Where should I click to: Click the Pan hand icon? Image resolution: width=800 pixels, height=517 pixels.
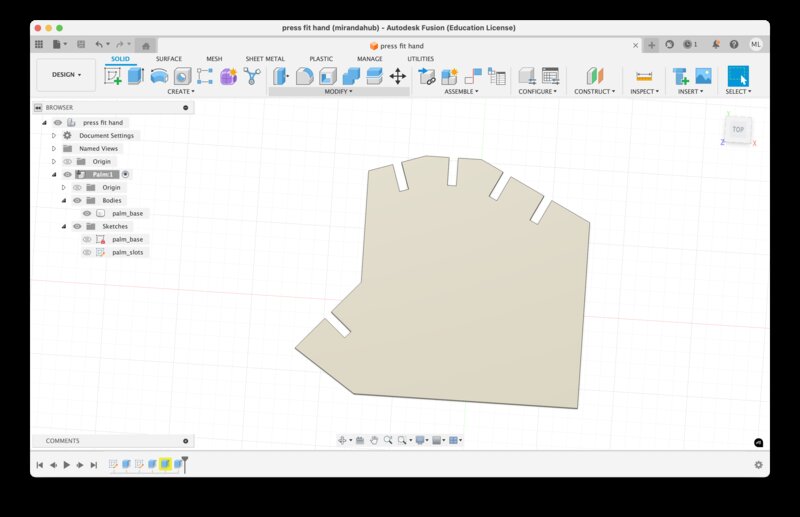pos(374,440)
